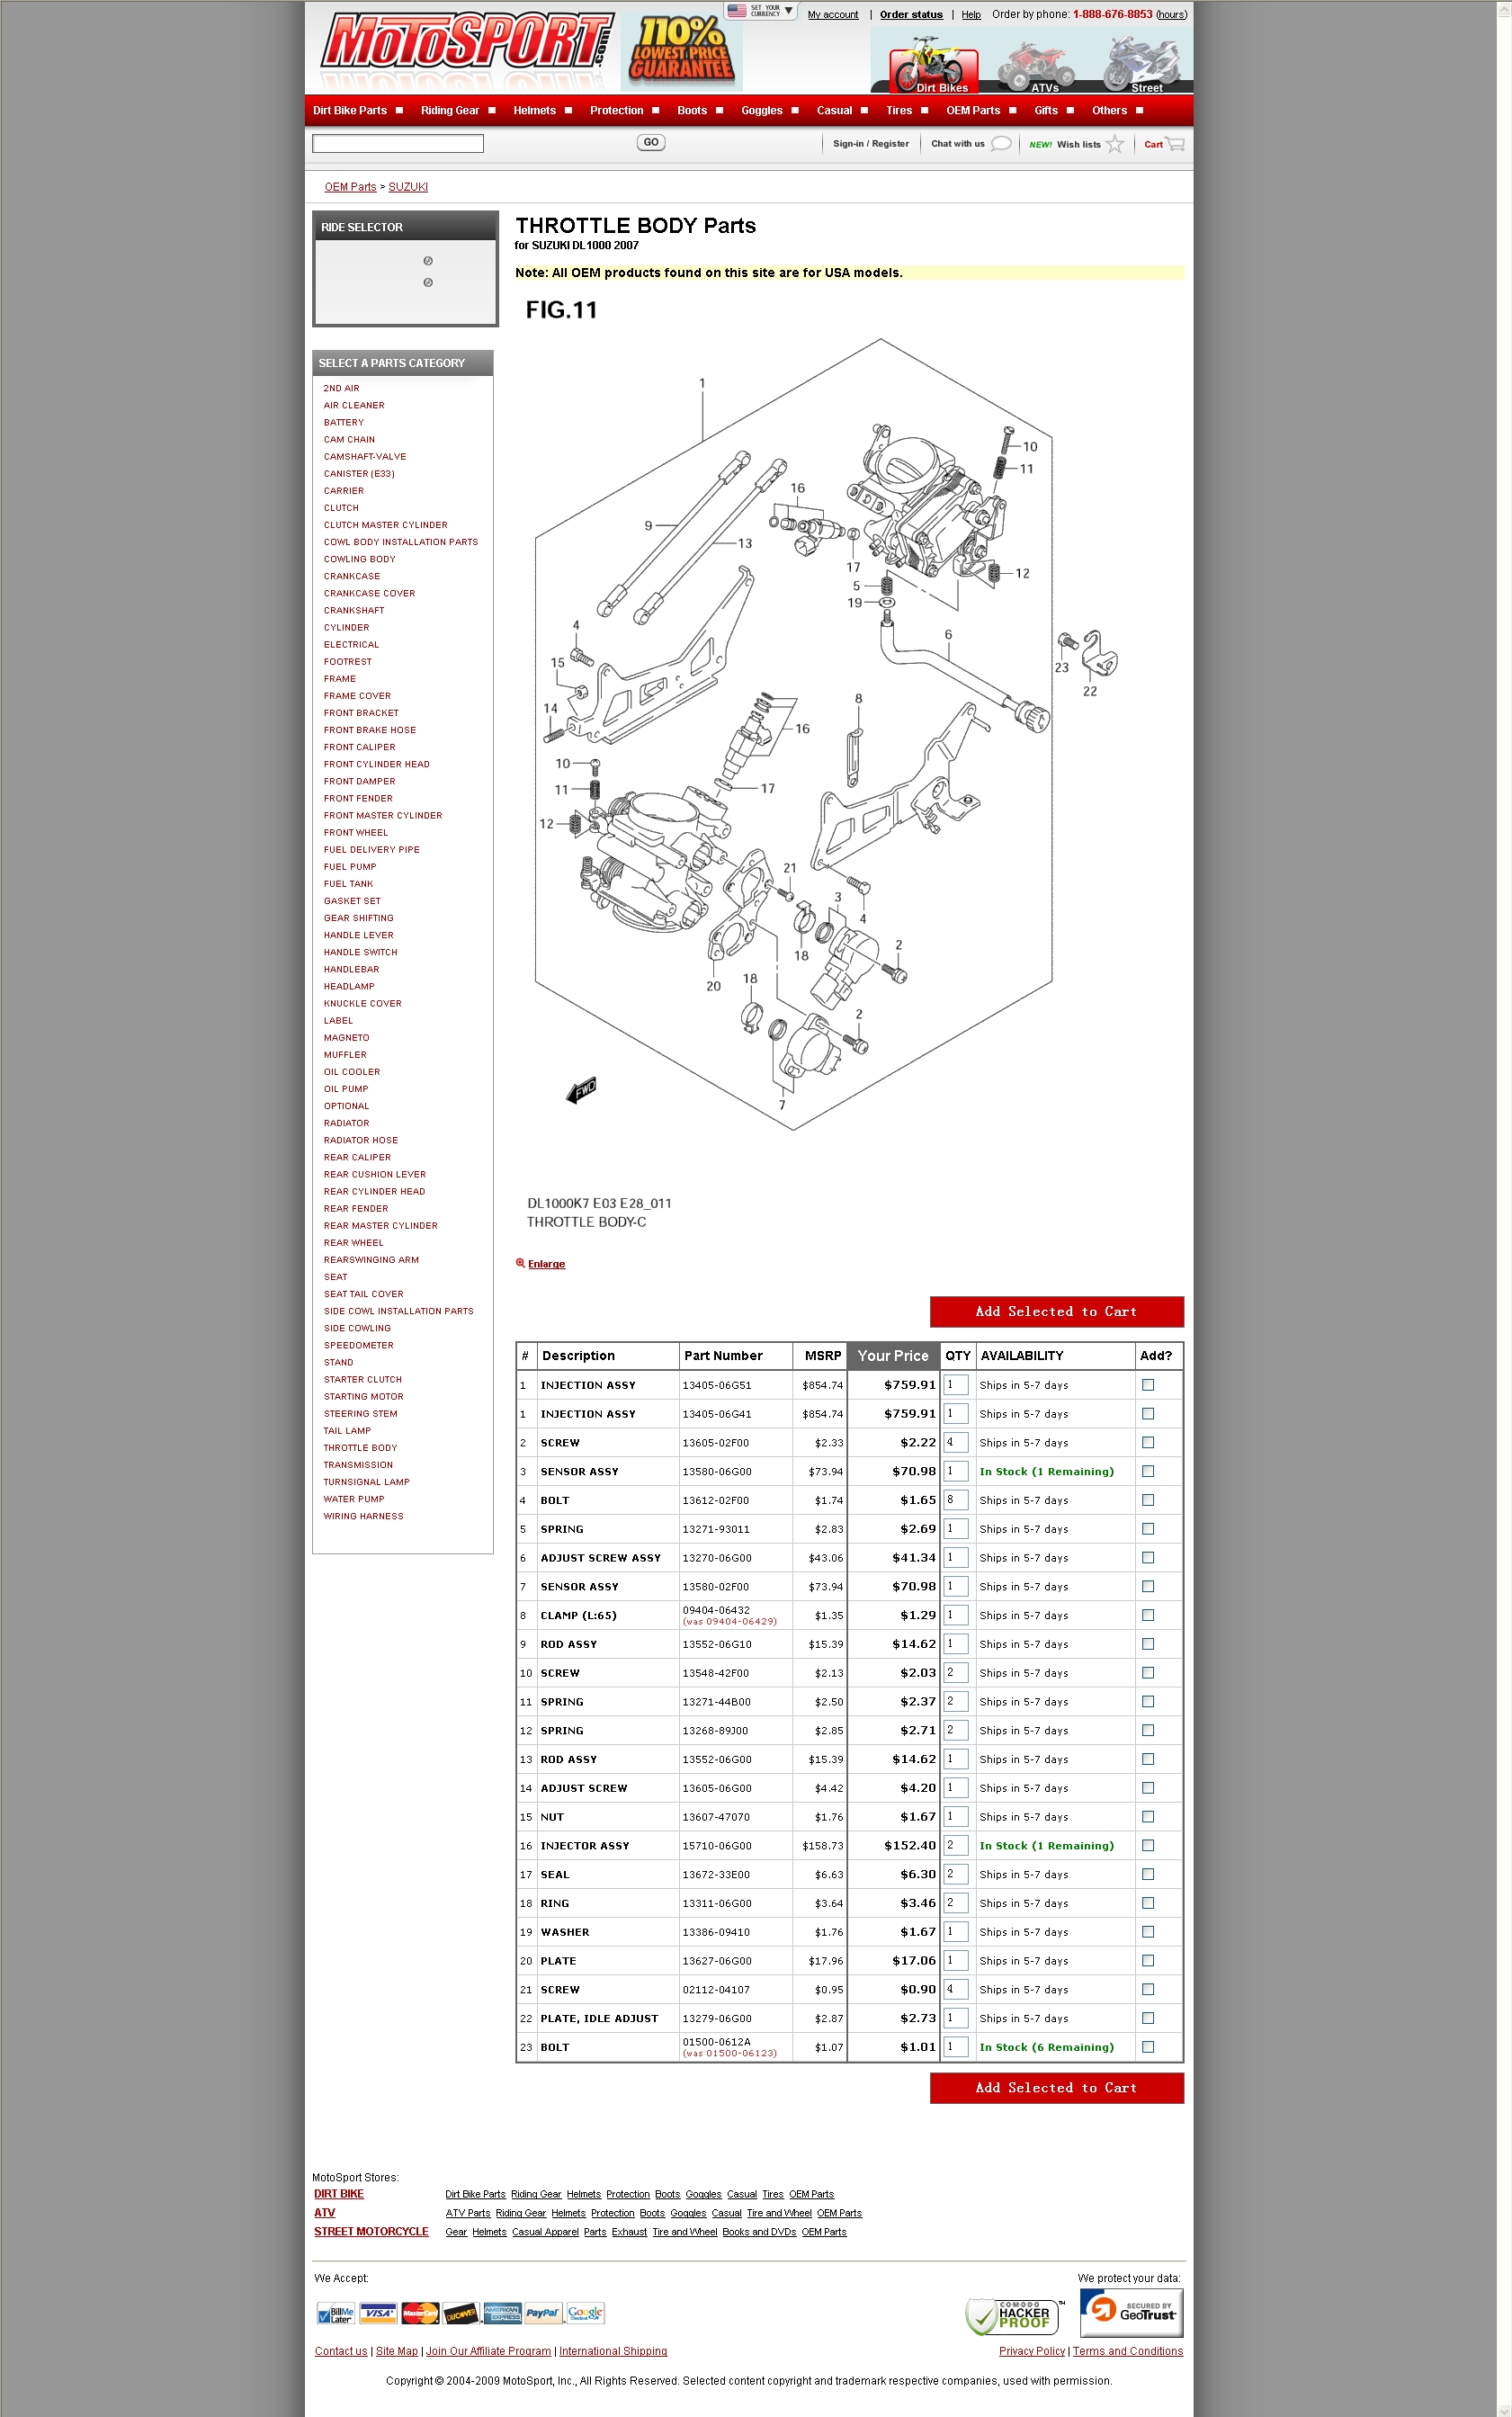The height and width of the screenshot is (2417, 1512).
Task: Click the Sign-in / Register link
Action: pyautogui.click(x=871, y=144)
